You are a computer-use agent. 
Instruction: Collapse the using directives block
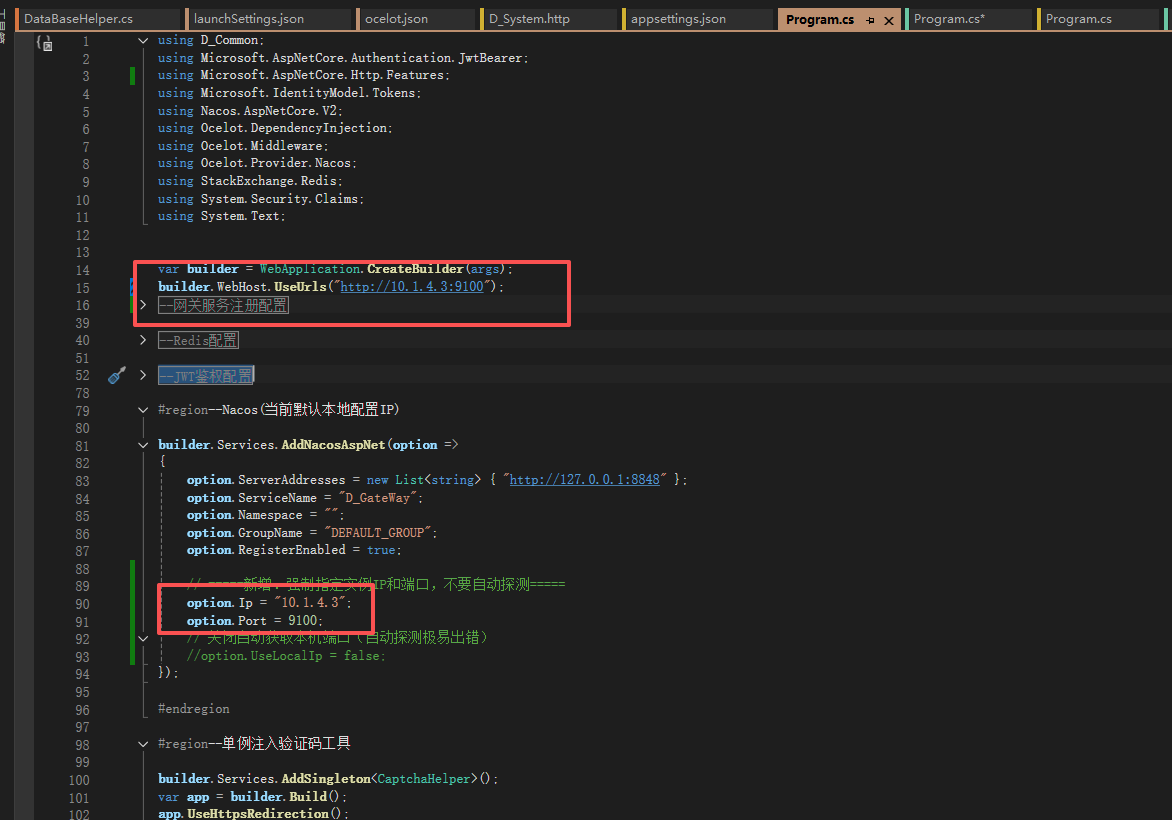coord(143,40)
